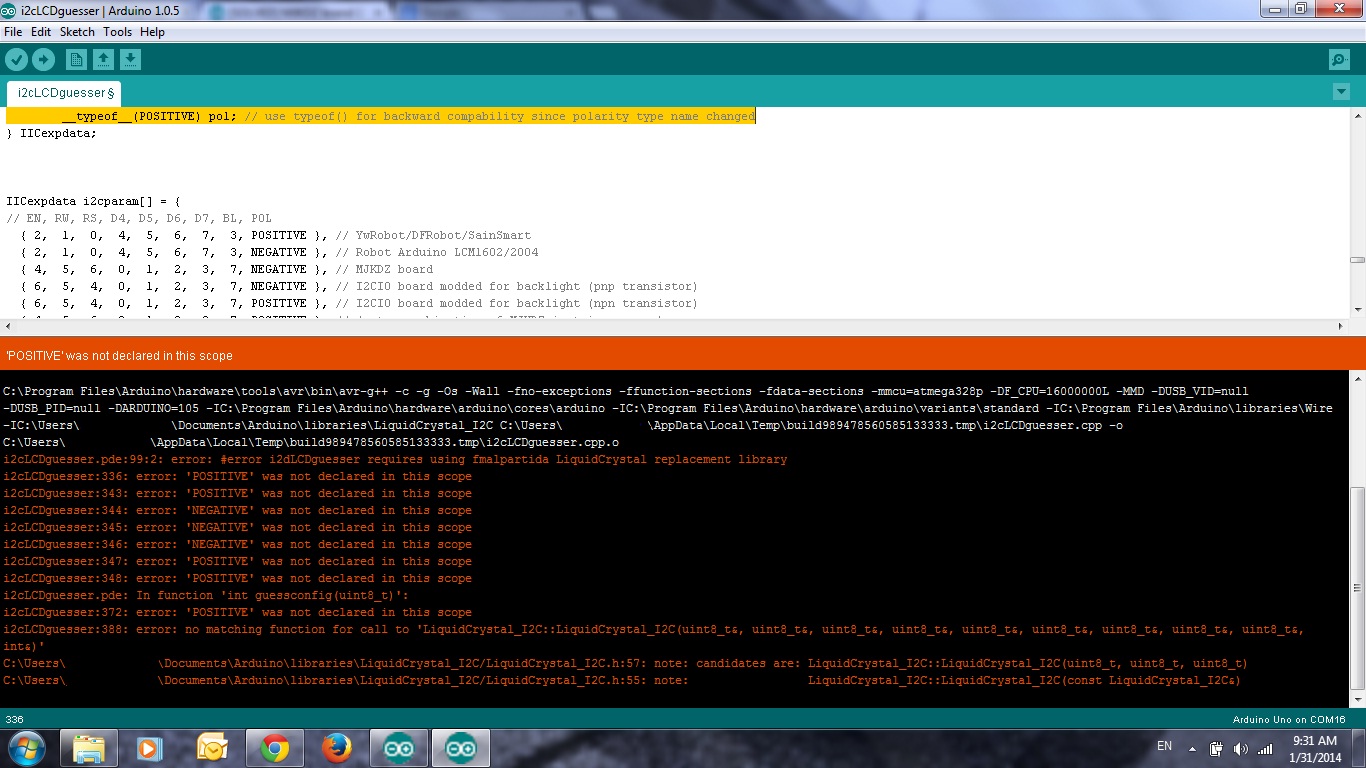Open an existing sketch
The height and width of the screenshot is (768, 1366).
click(x=104, y=59)
